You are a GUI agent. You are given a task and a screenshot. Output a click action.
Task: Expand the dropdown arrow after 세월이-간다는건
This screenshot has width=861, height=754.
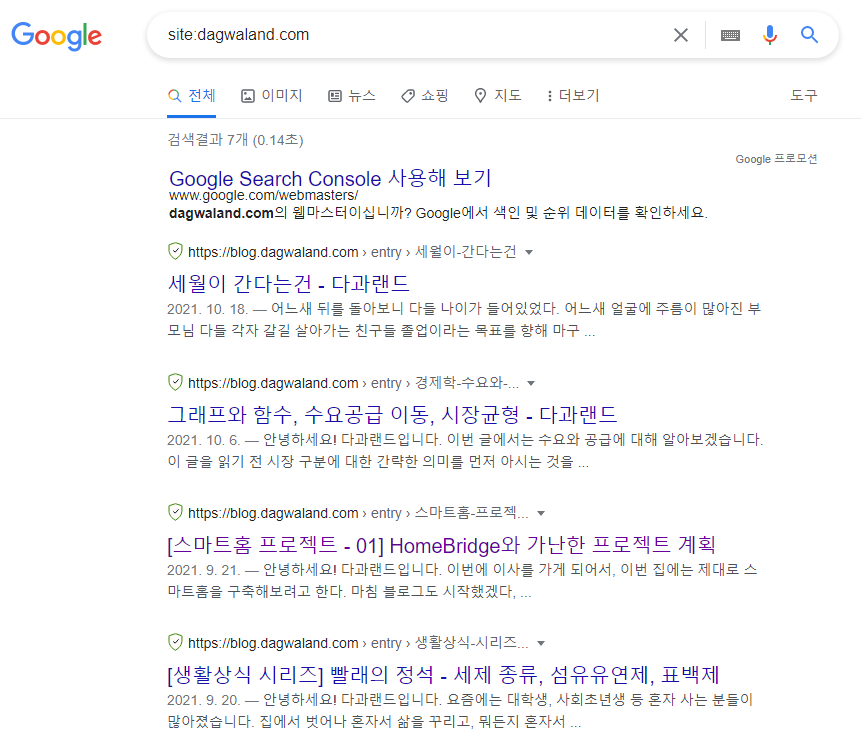click(529, 253)
